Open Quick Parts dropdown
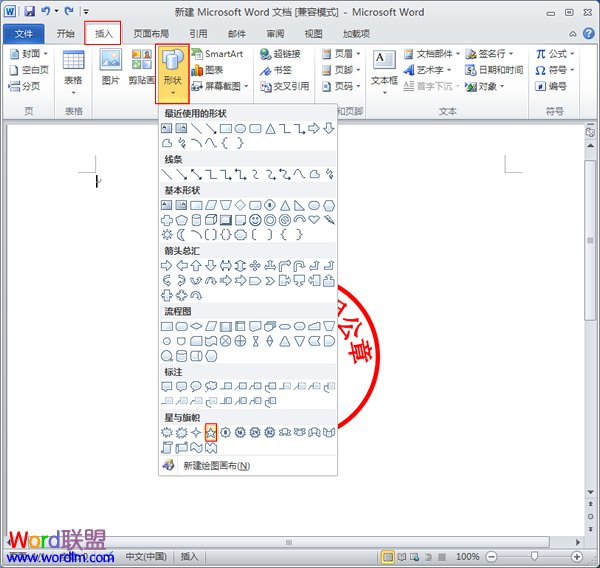Image resolution: width=600 pixels, height=568 pixels. pos(432,54)
